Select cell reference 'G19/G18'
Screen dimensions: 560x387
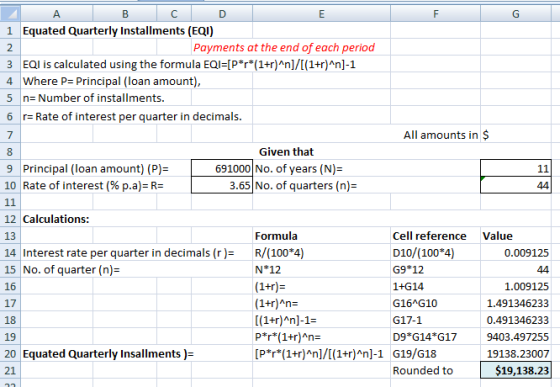[x=414, y=353]
